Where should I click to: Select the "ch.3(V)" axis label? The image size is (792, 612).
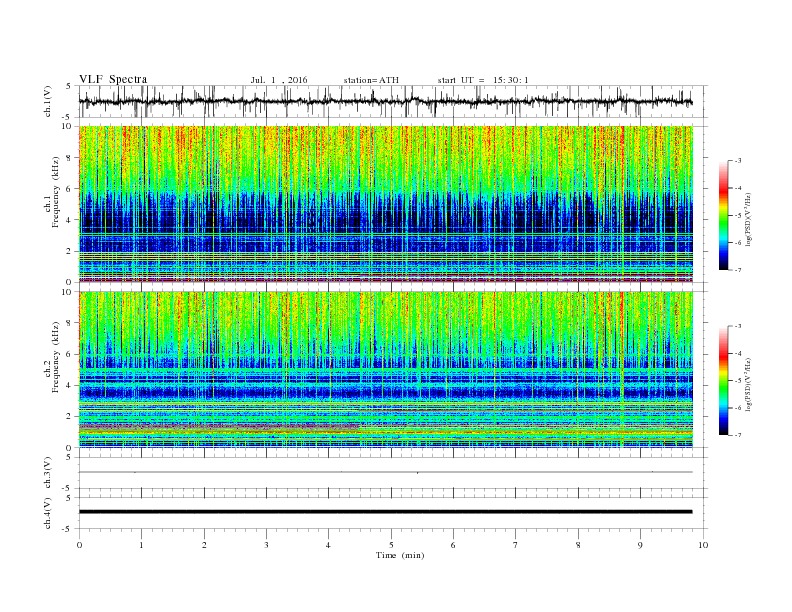(x=48, y=473)
